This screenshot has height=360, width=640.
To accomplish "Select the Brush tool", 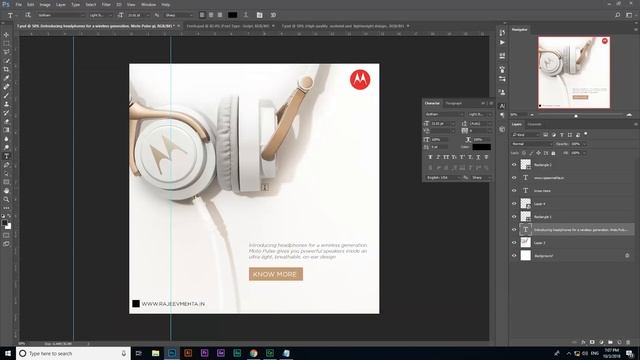I will 6,96.
